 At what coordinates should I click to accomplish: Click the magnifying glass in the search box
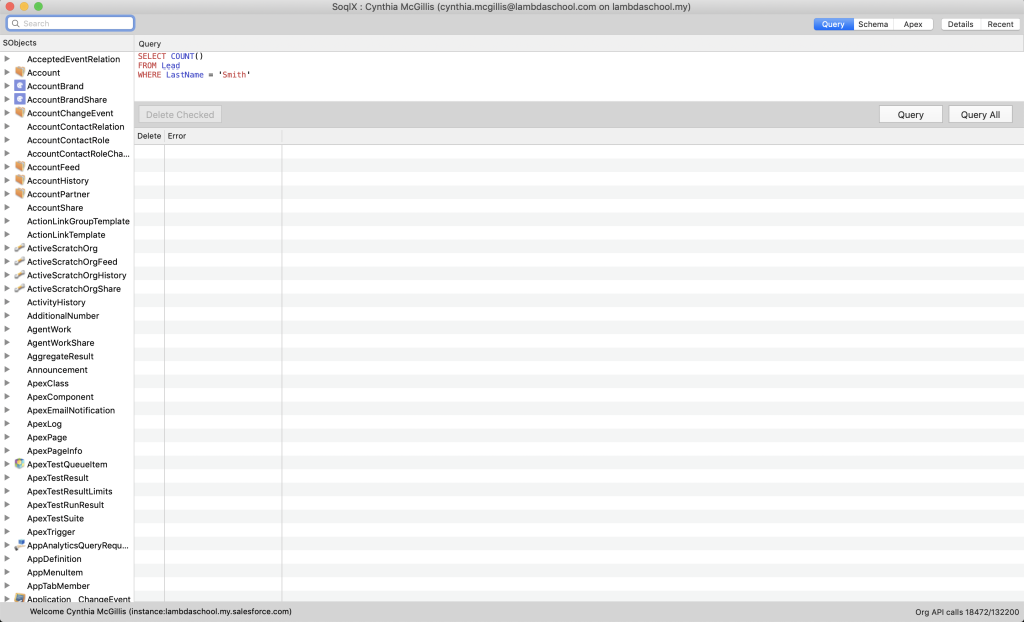16,23
